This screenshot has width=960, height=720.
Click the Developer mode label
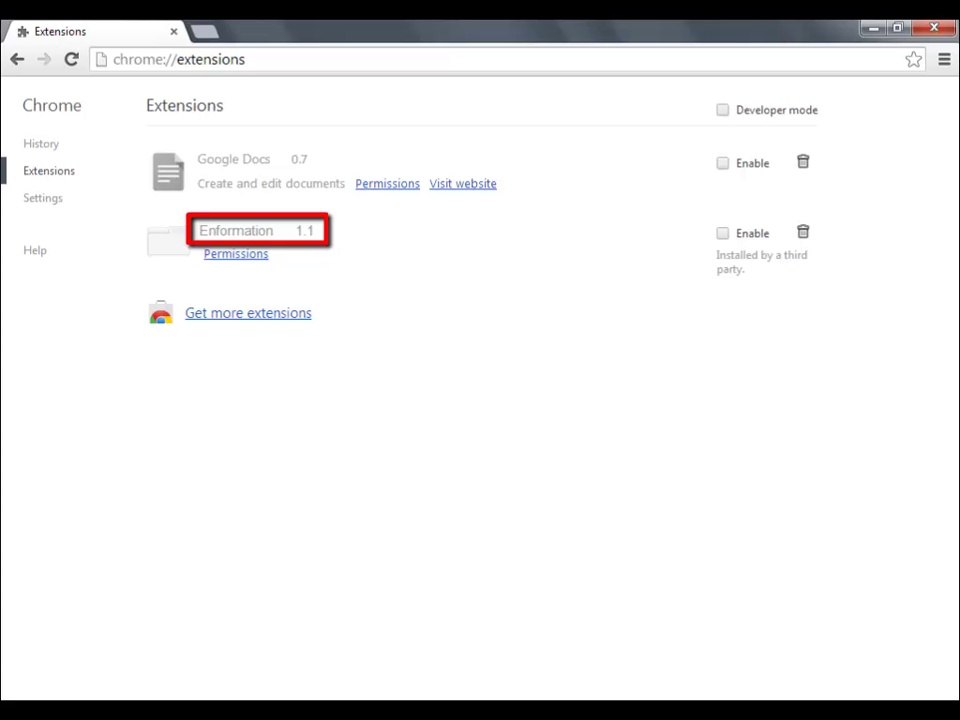776,110
